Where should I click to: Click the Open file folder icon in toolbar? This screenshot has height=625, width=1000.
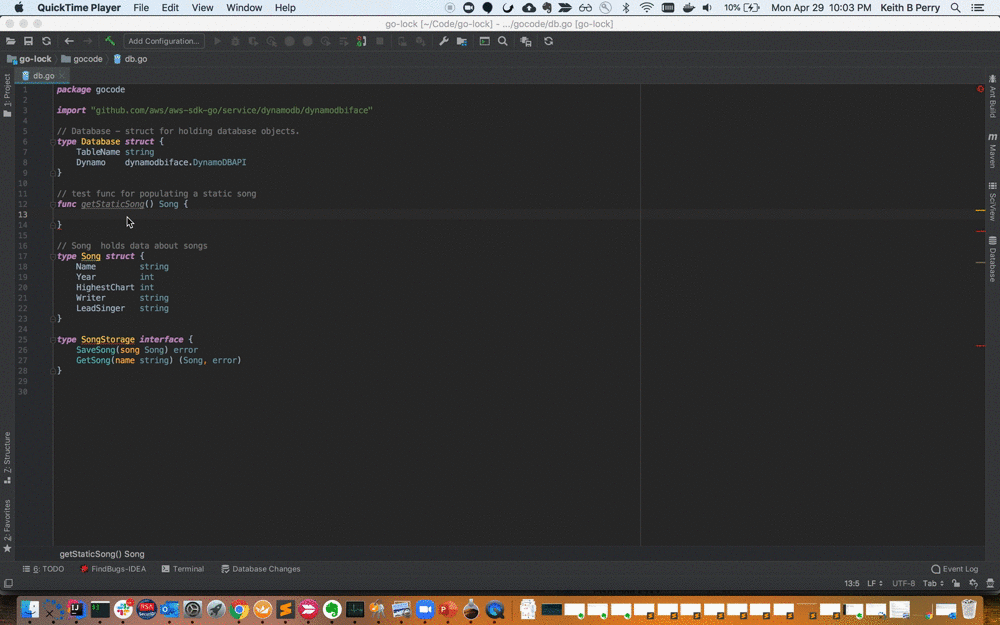(x=10, y=42)
